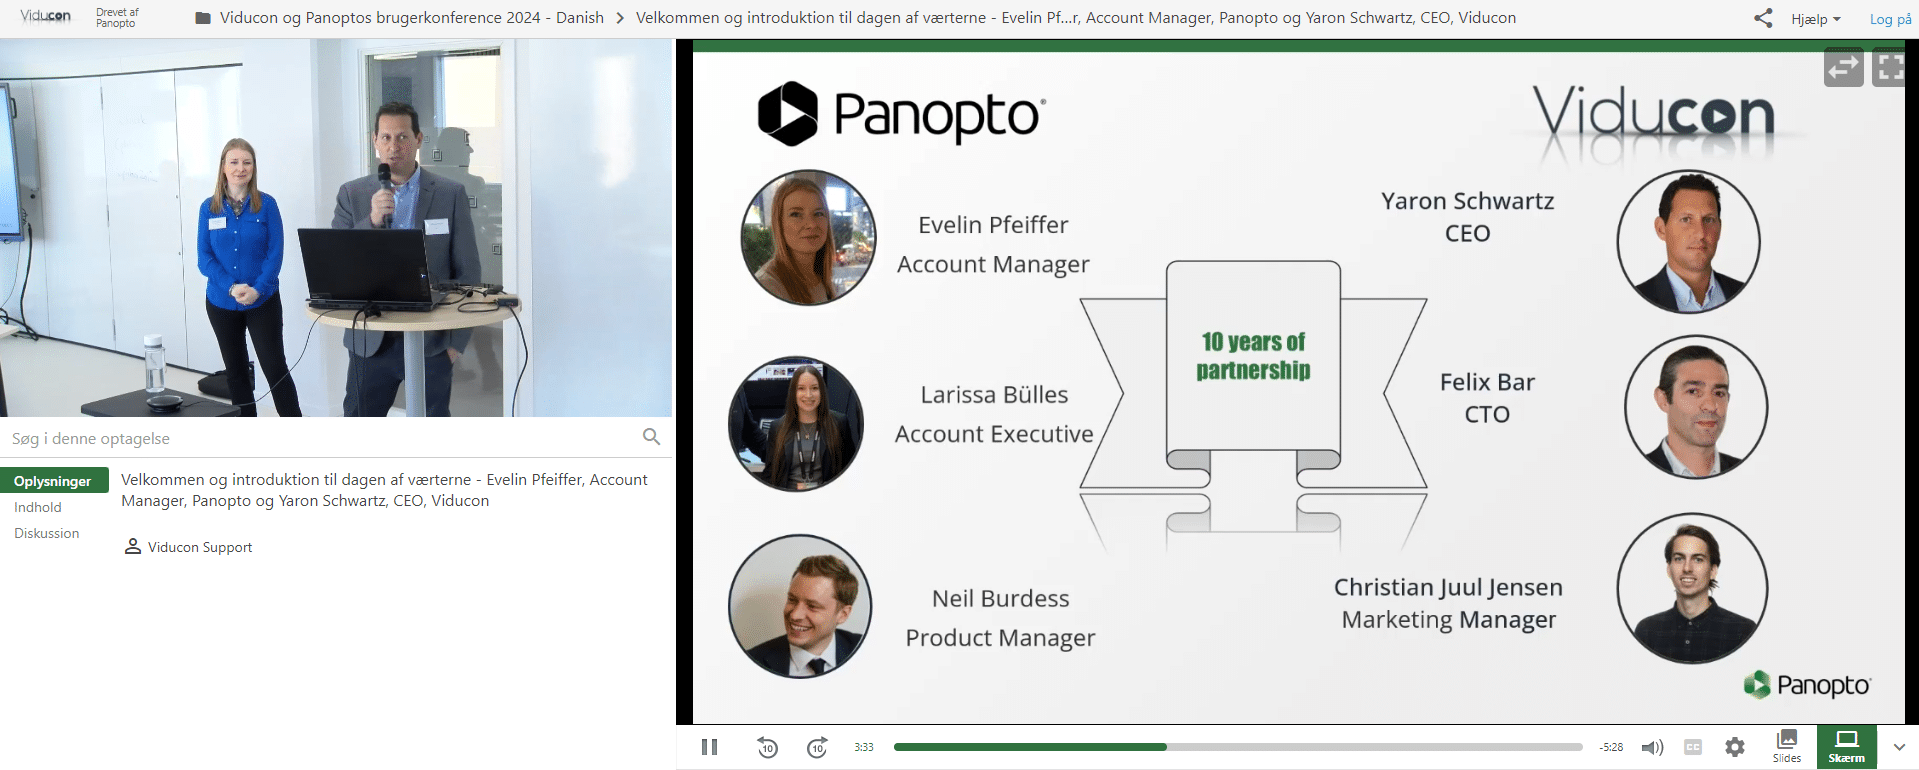This screenshot has height=770, width=1919.
Task: Open the player settings gear
Action: [x=1735, y=747]
